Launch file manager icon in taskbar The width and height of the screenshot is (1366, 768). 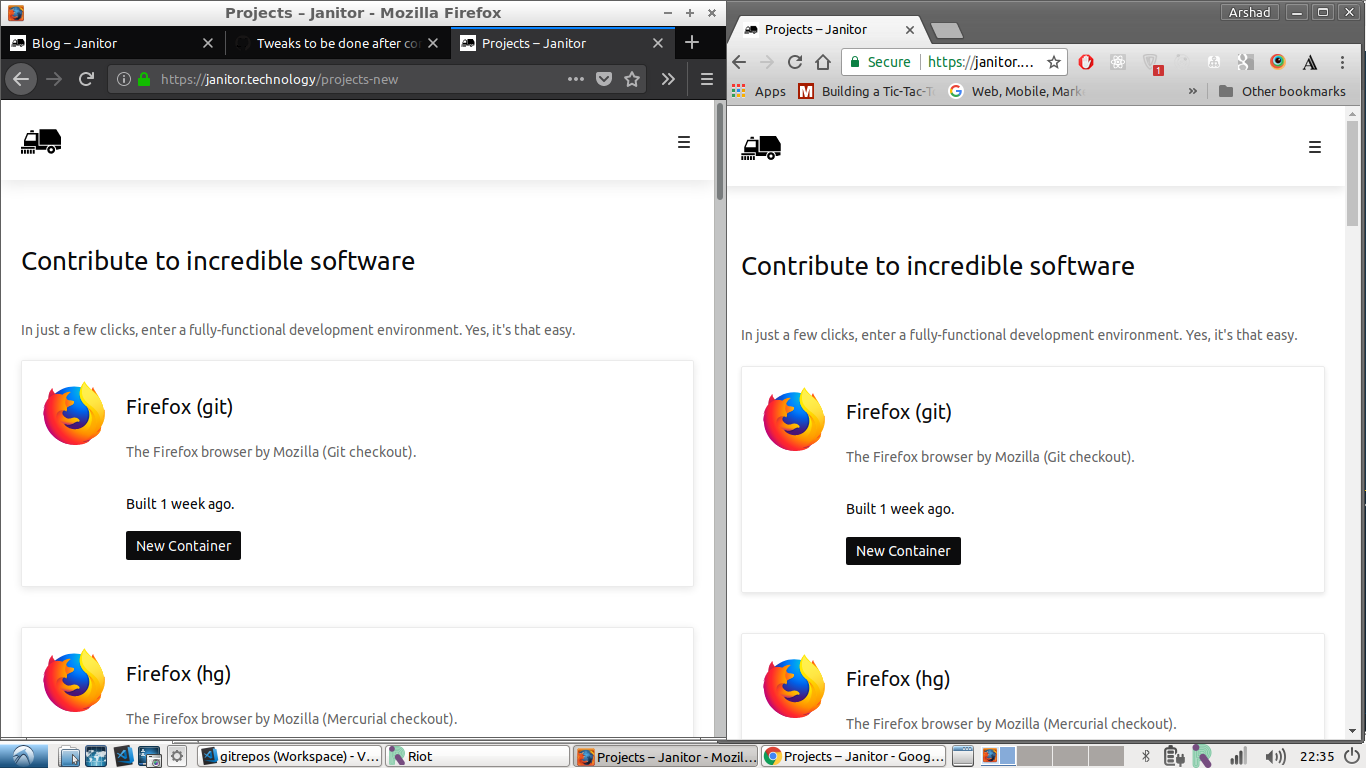tap(69, 756)
